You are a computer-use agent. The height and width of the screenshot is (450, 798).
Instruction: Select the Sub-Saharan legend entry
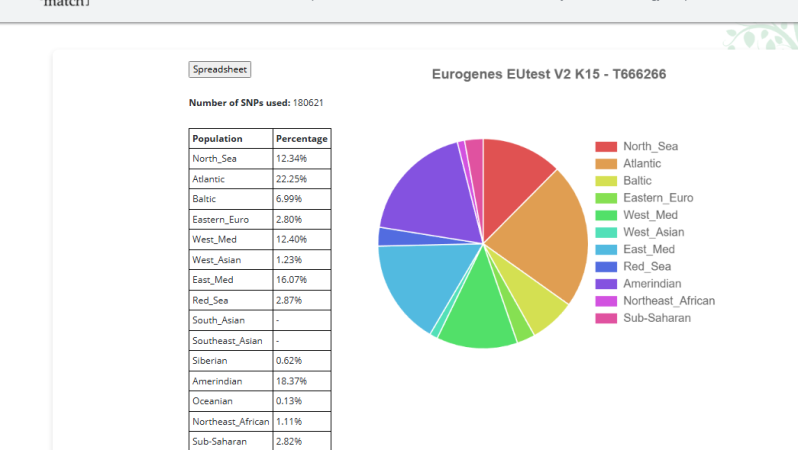(x=643, y=318)
